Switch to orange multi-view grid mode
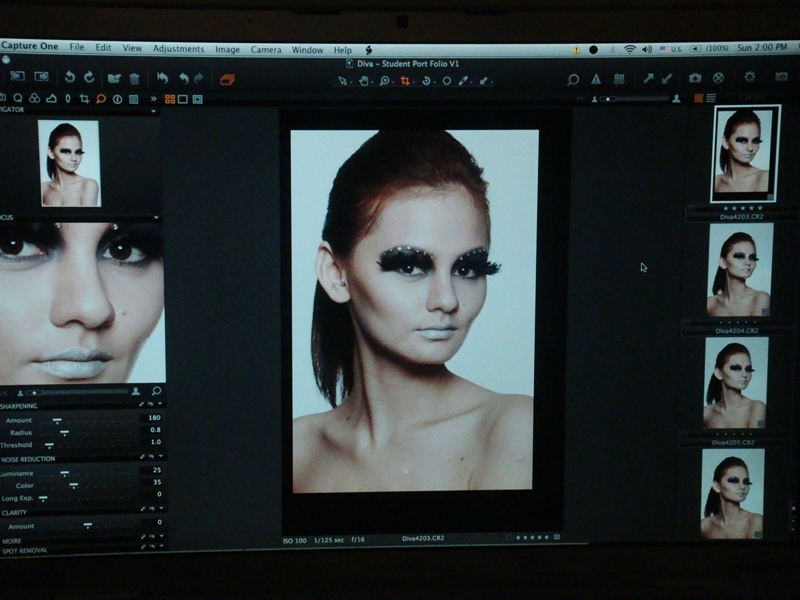This screenshot has height=600, width=800. [170, 99]
